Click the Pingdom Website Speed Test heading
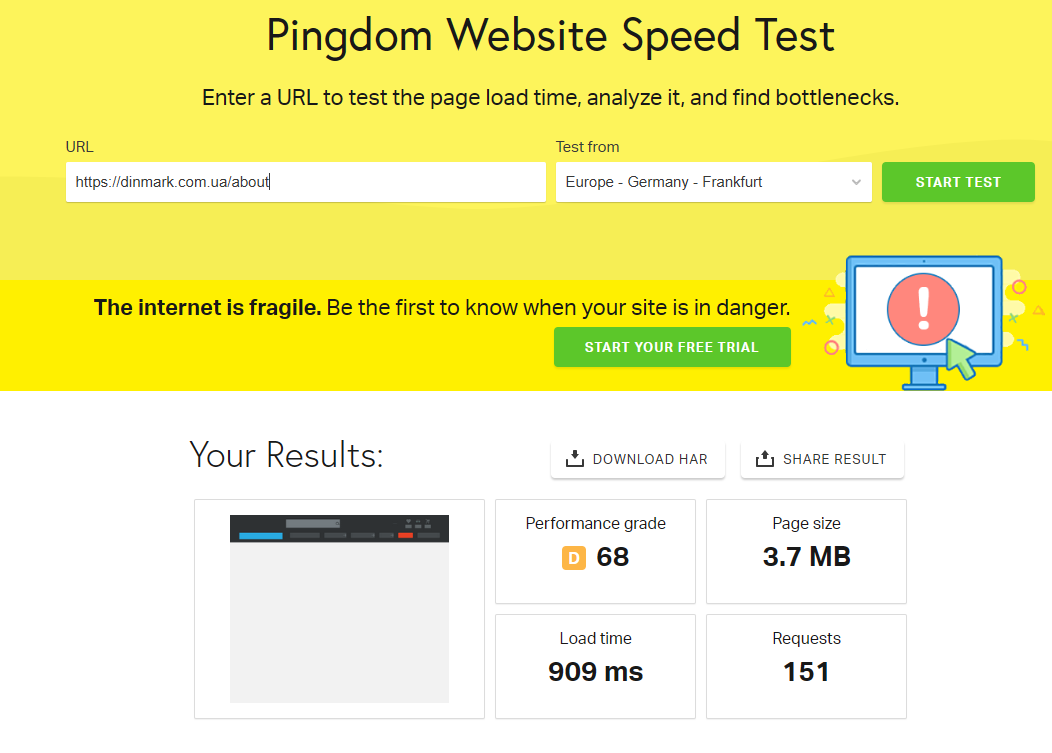 pyautogui.click(x=550, y=37)
